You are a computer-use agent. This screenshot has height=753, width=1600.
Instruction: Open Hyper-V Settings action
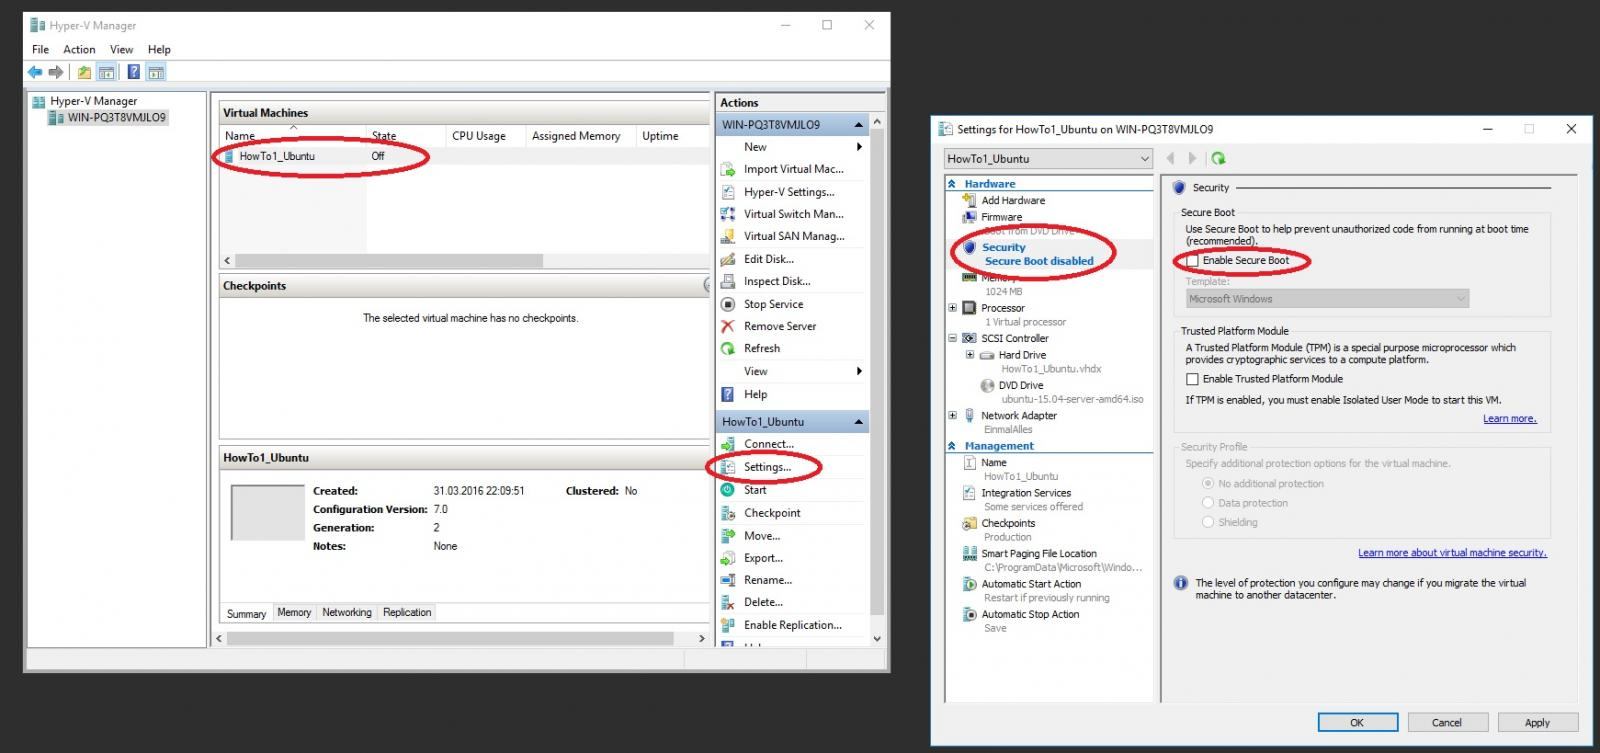pyautogui.click(x=789, y=192)
